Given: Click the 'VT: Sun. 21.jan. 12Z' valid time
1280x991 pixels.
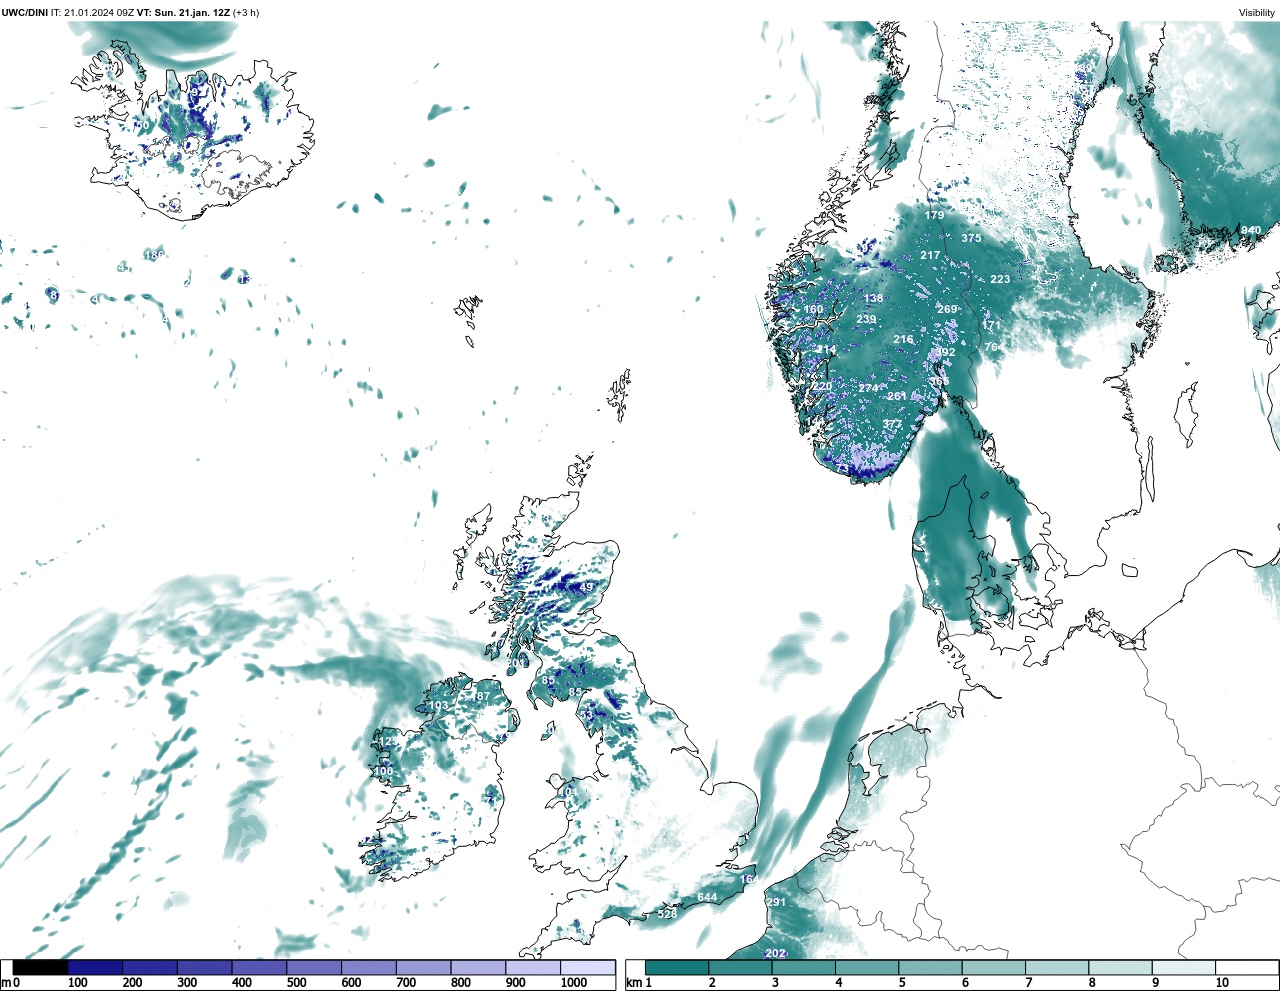Looking at the screenshot, I should [x=183, y=12].
